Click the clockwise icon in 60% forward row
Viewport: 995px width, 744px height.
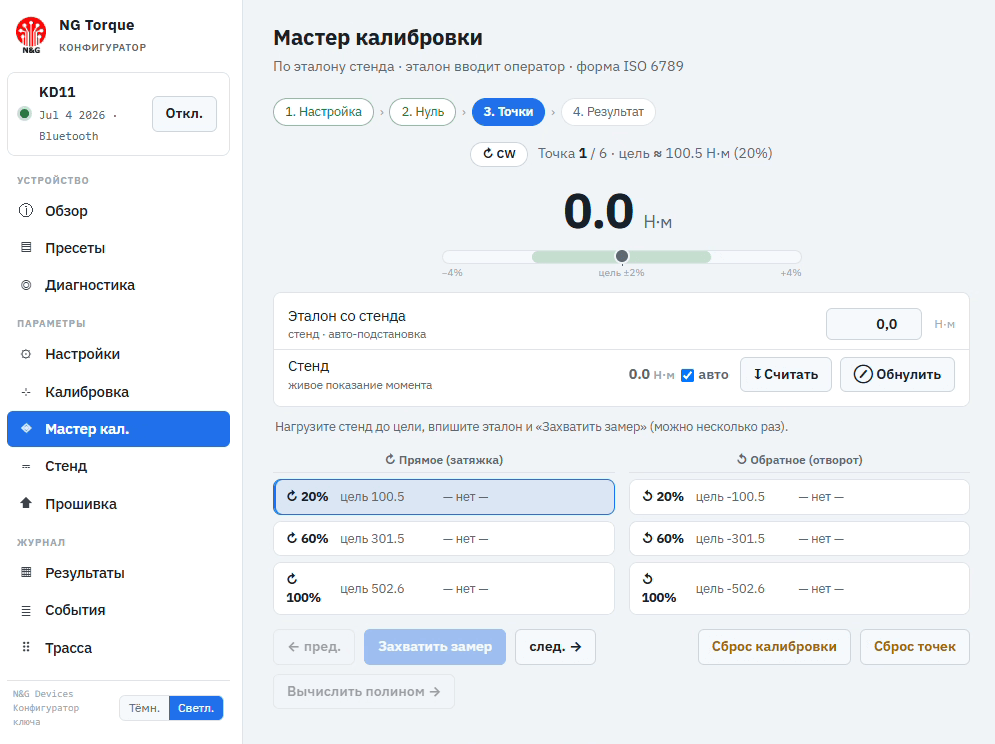pyautogui.click(x=292, y=538)
